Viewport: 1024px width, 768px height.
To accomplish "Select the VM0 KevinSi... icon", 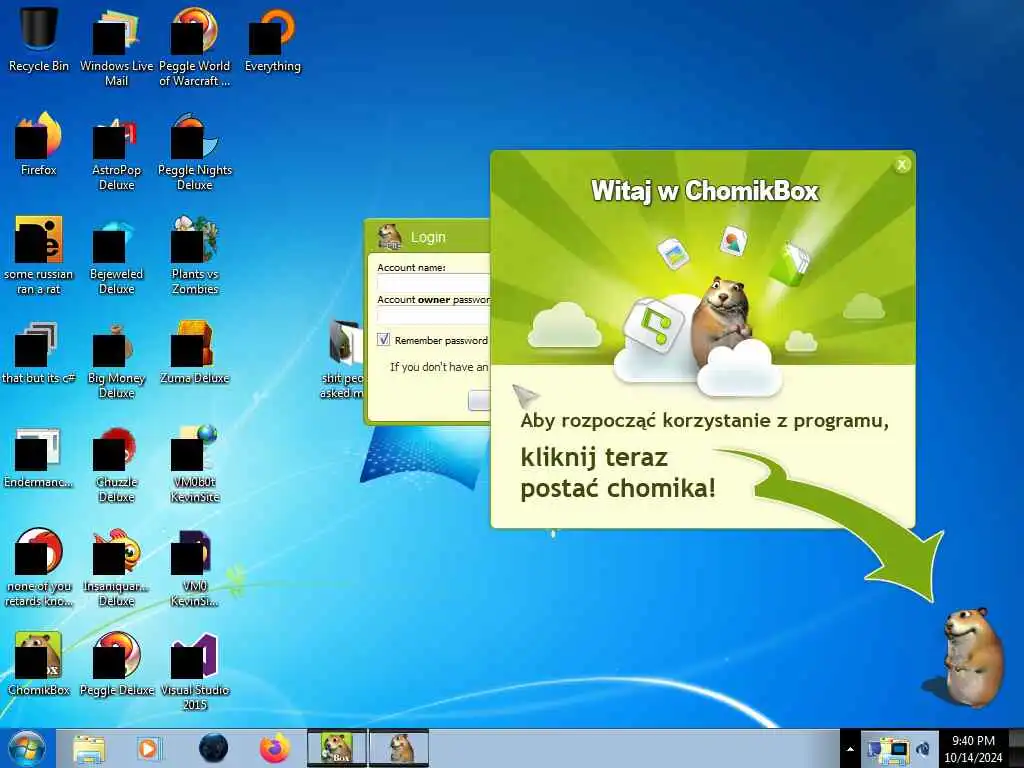I will point(195,568).
